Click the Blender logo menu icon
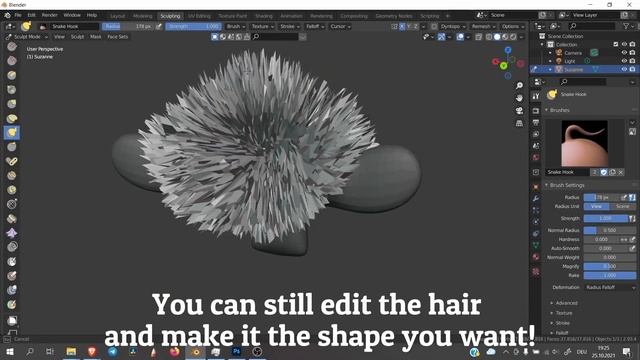640x360 pixels. coord(7,15)
